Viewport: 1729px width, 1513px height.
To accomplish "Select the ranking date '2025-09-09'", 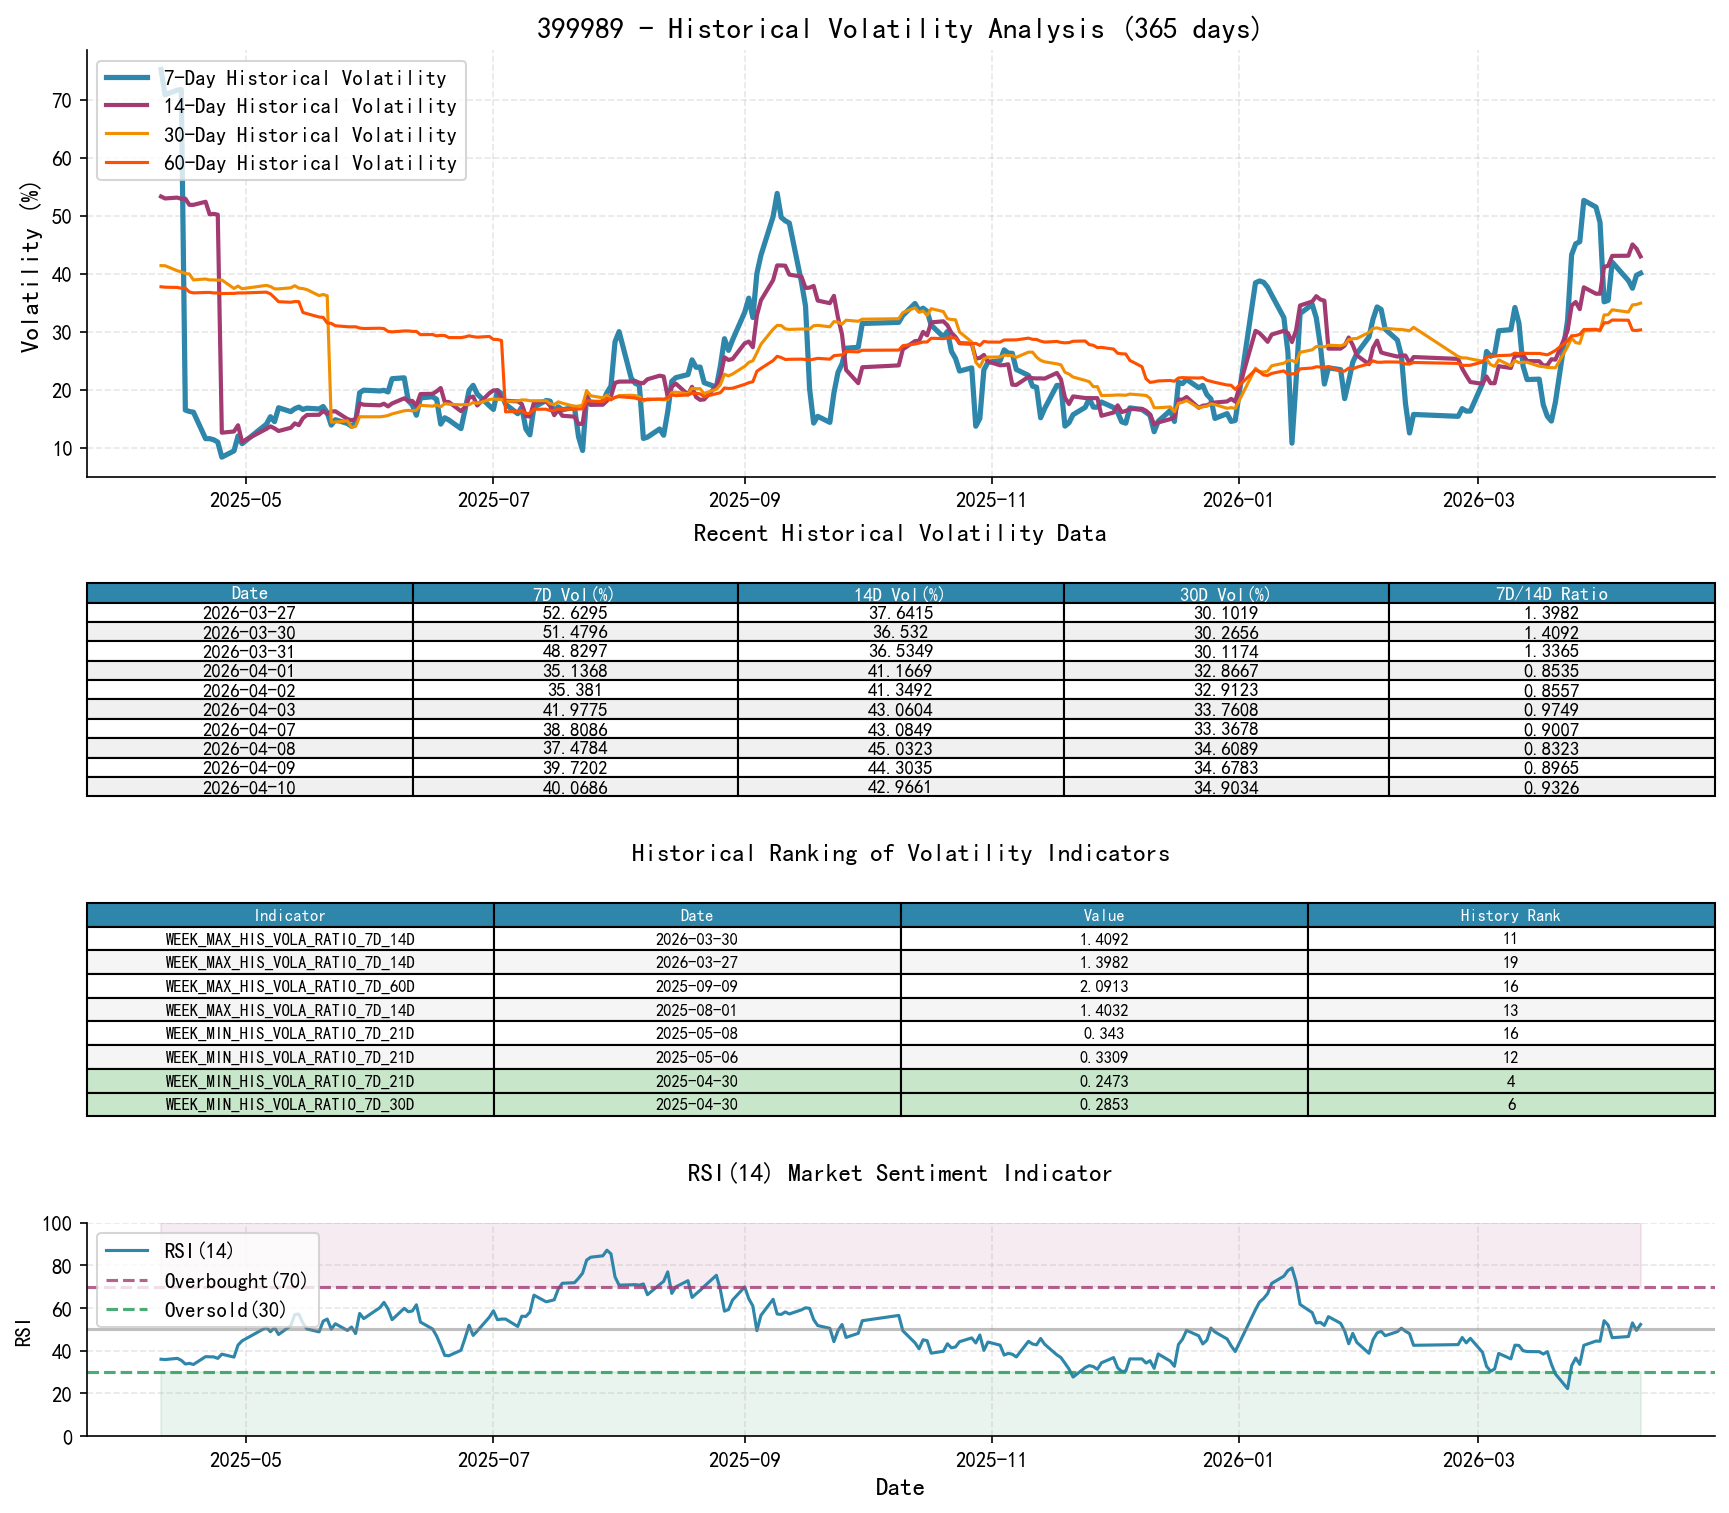I will (x=697, y=986).
